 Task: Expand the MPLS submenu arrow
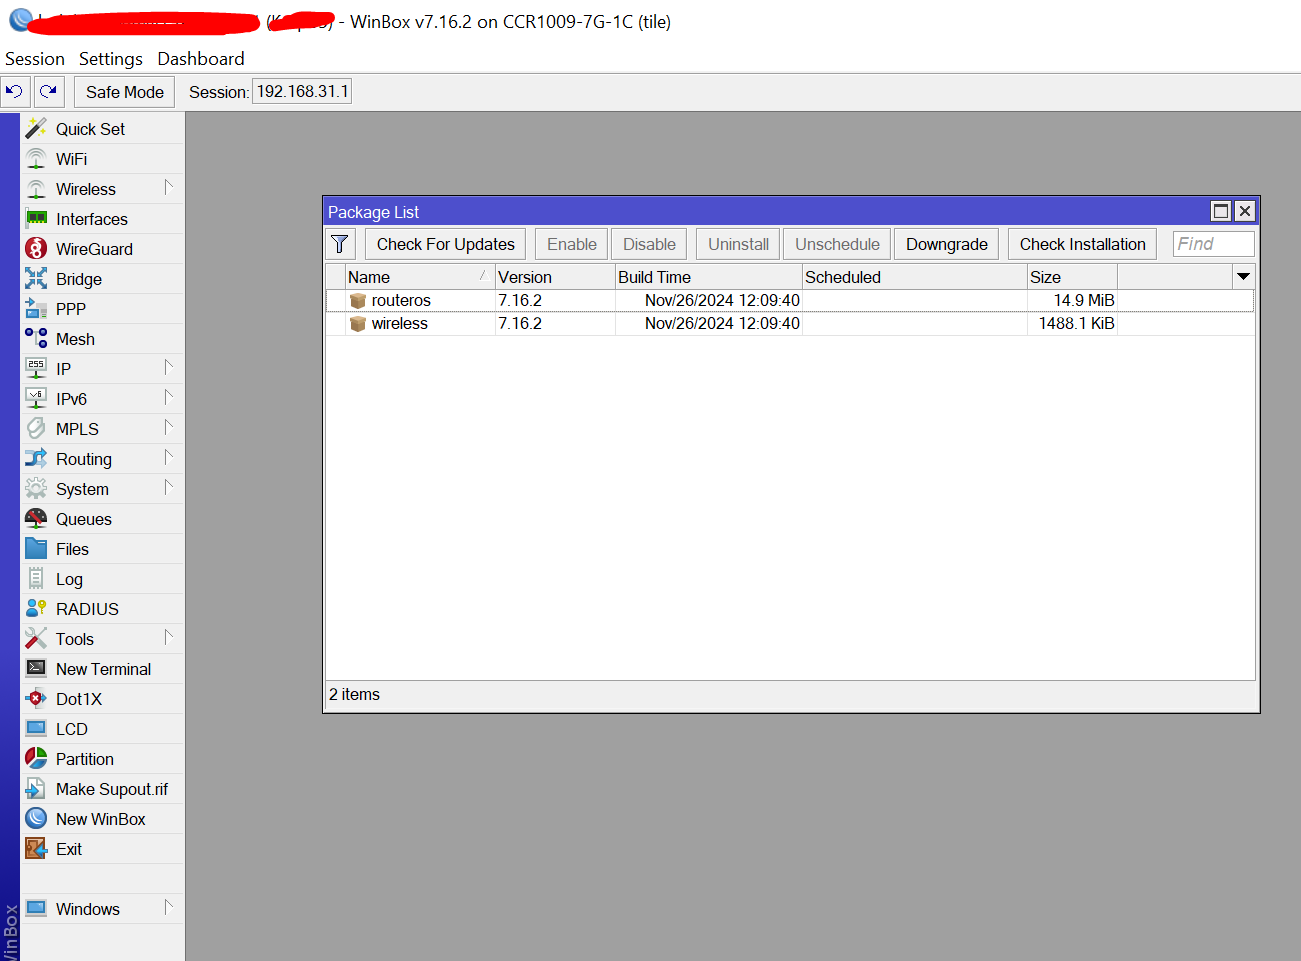[169, 427]
